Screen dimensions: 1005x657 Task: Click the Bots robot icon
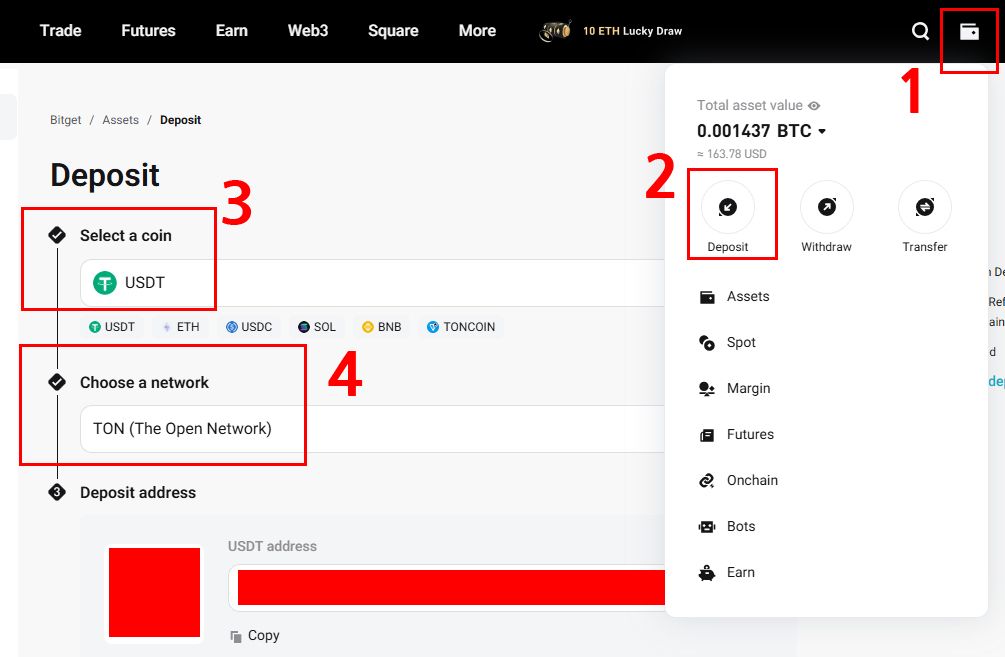(x=707, y=527)
